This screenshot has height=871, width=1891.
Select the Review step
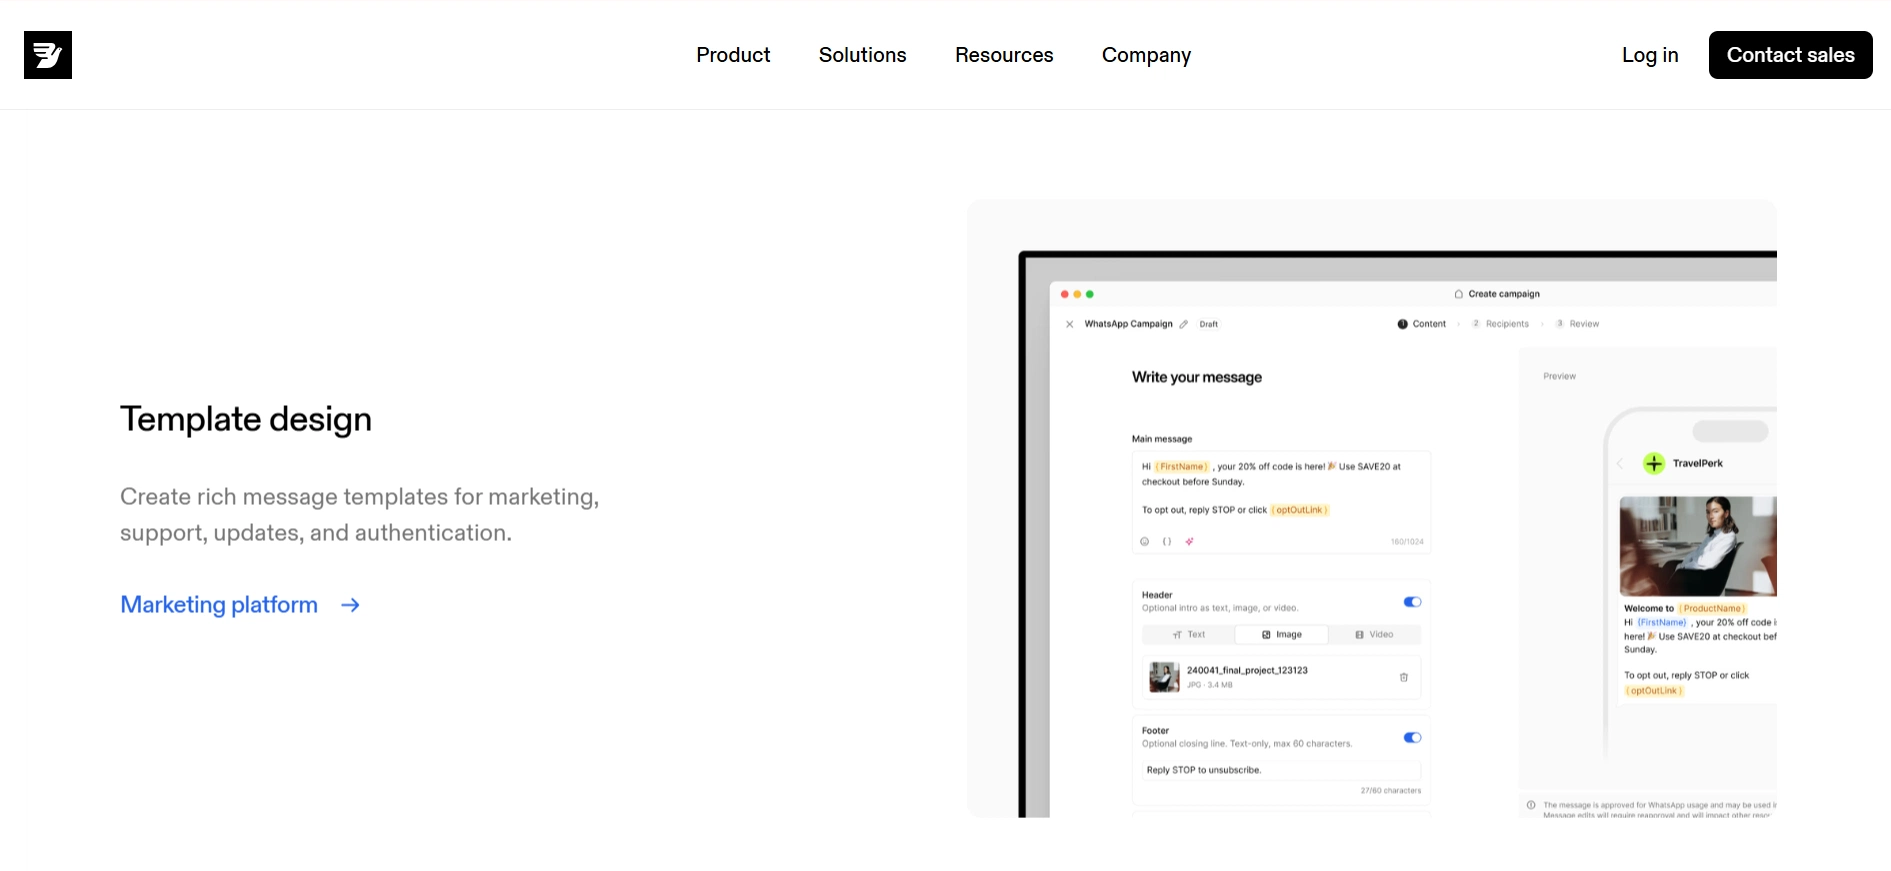pyautogui.click(x=1578, y=324)
